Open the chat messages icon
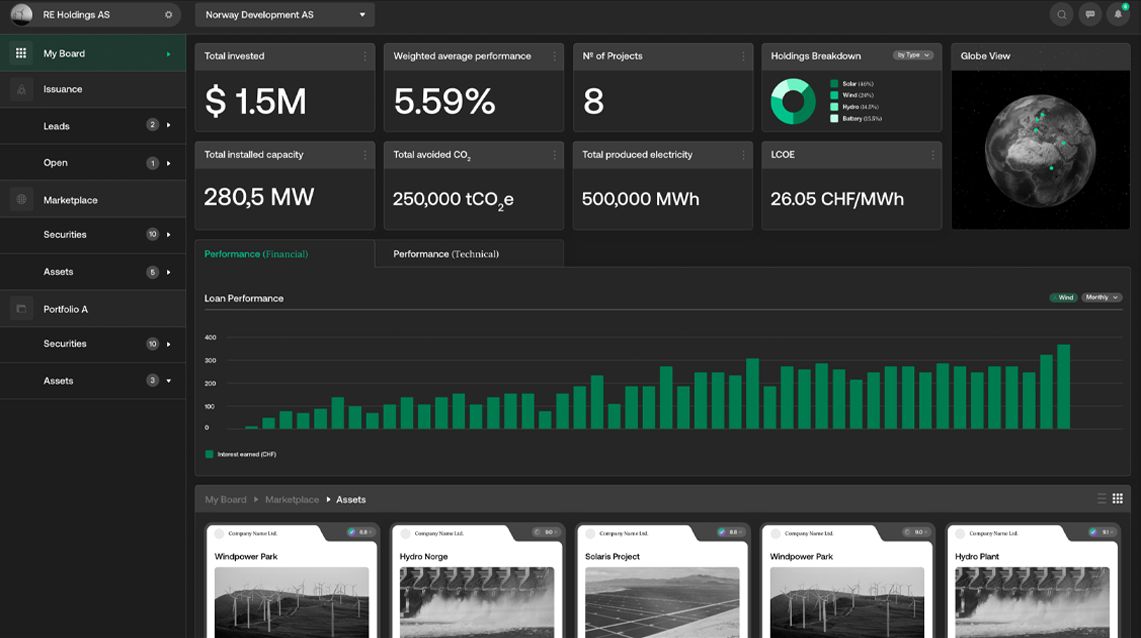This screenshot has height=638, width=1141. (x=1090, y=15)
